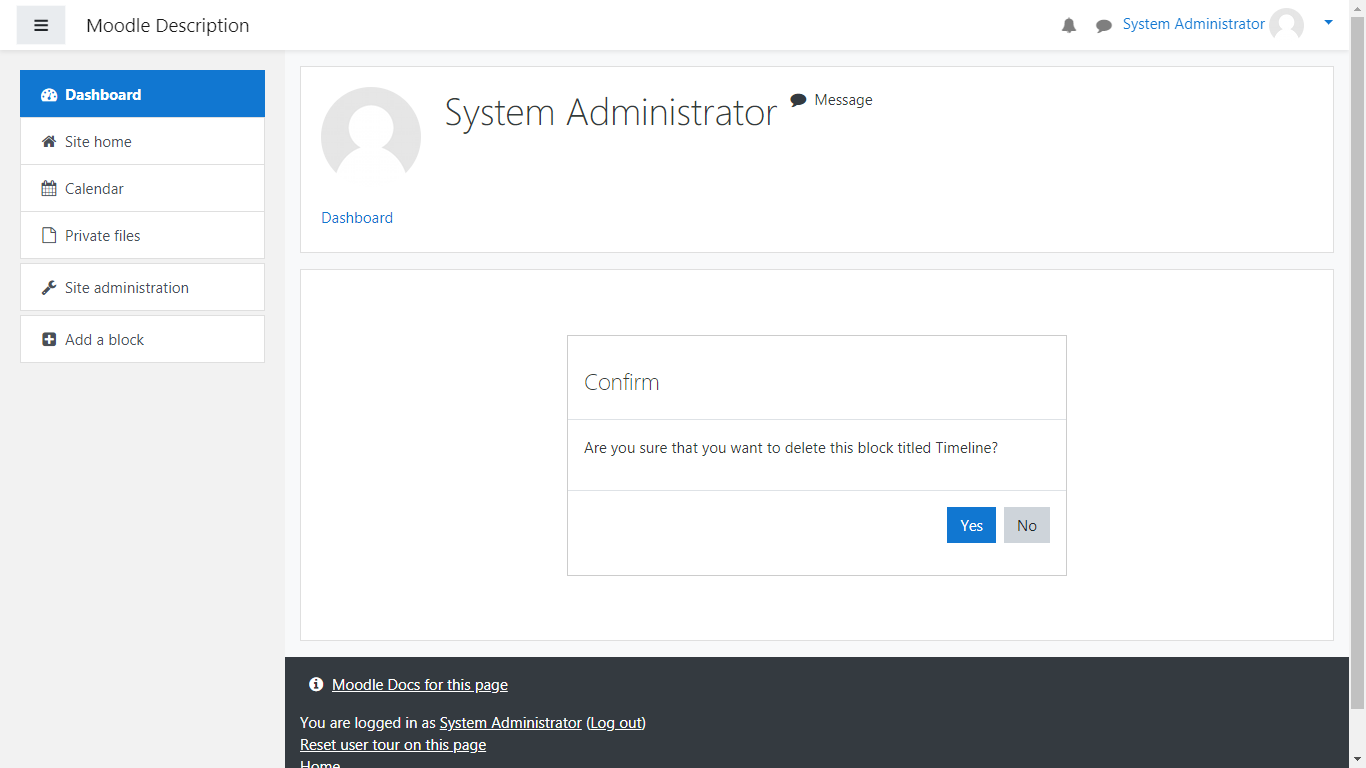Toggle the hamburger side panel button
1366x768 pixels.
[41, 26]
